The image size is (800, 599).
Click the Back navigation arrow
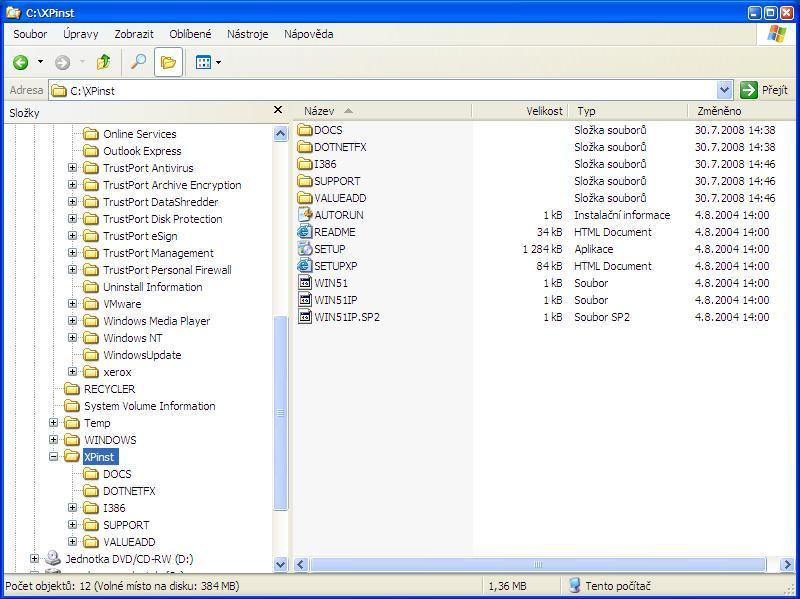20,63
